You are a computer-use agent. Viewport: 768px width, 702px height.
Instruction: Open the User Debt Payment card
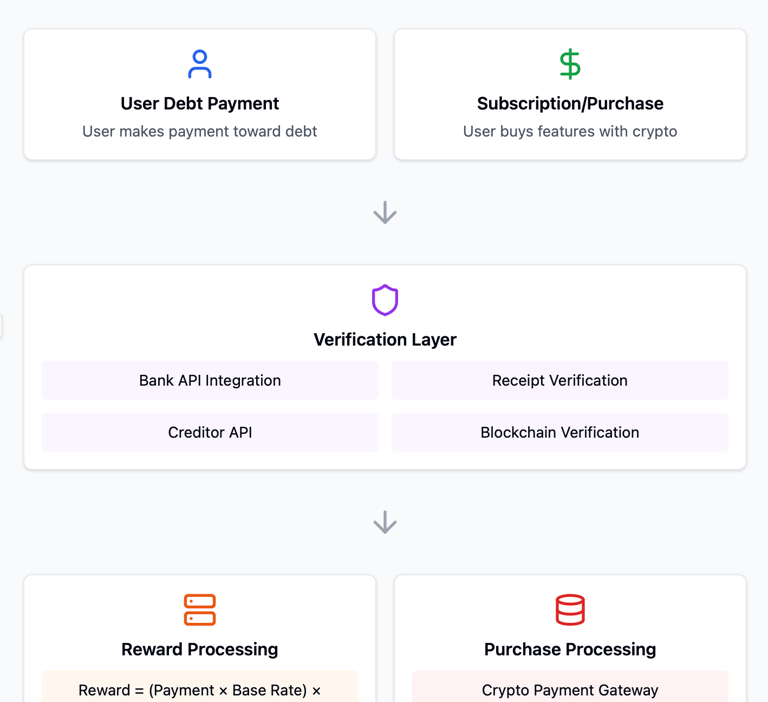200,94
